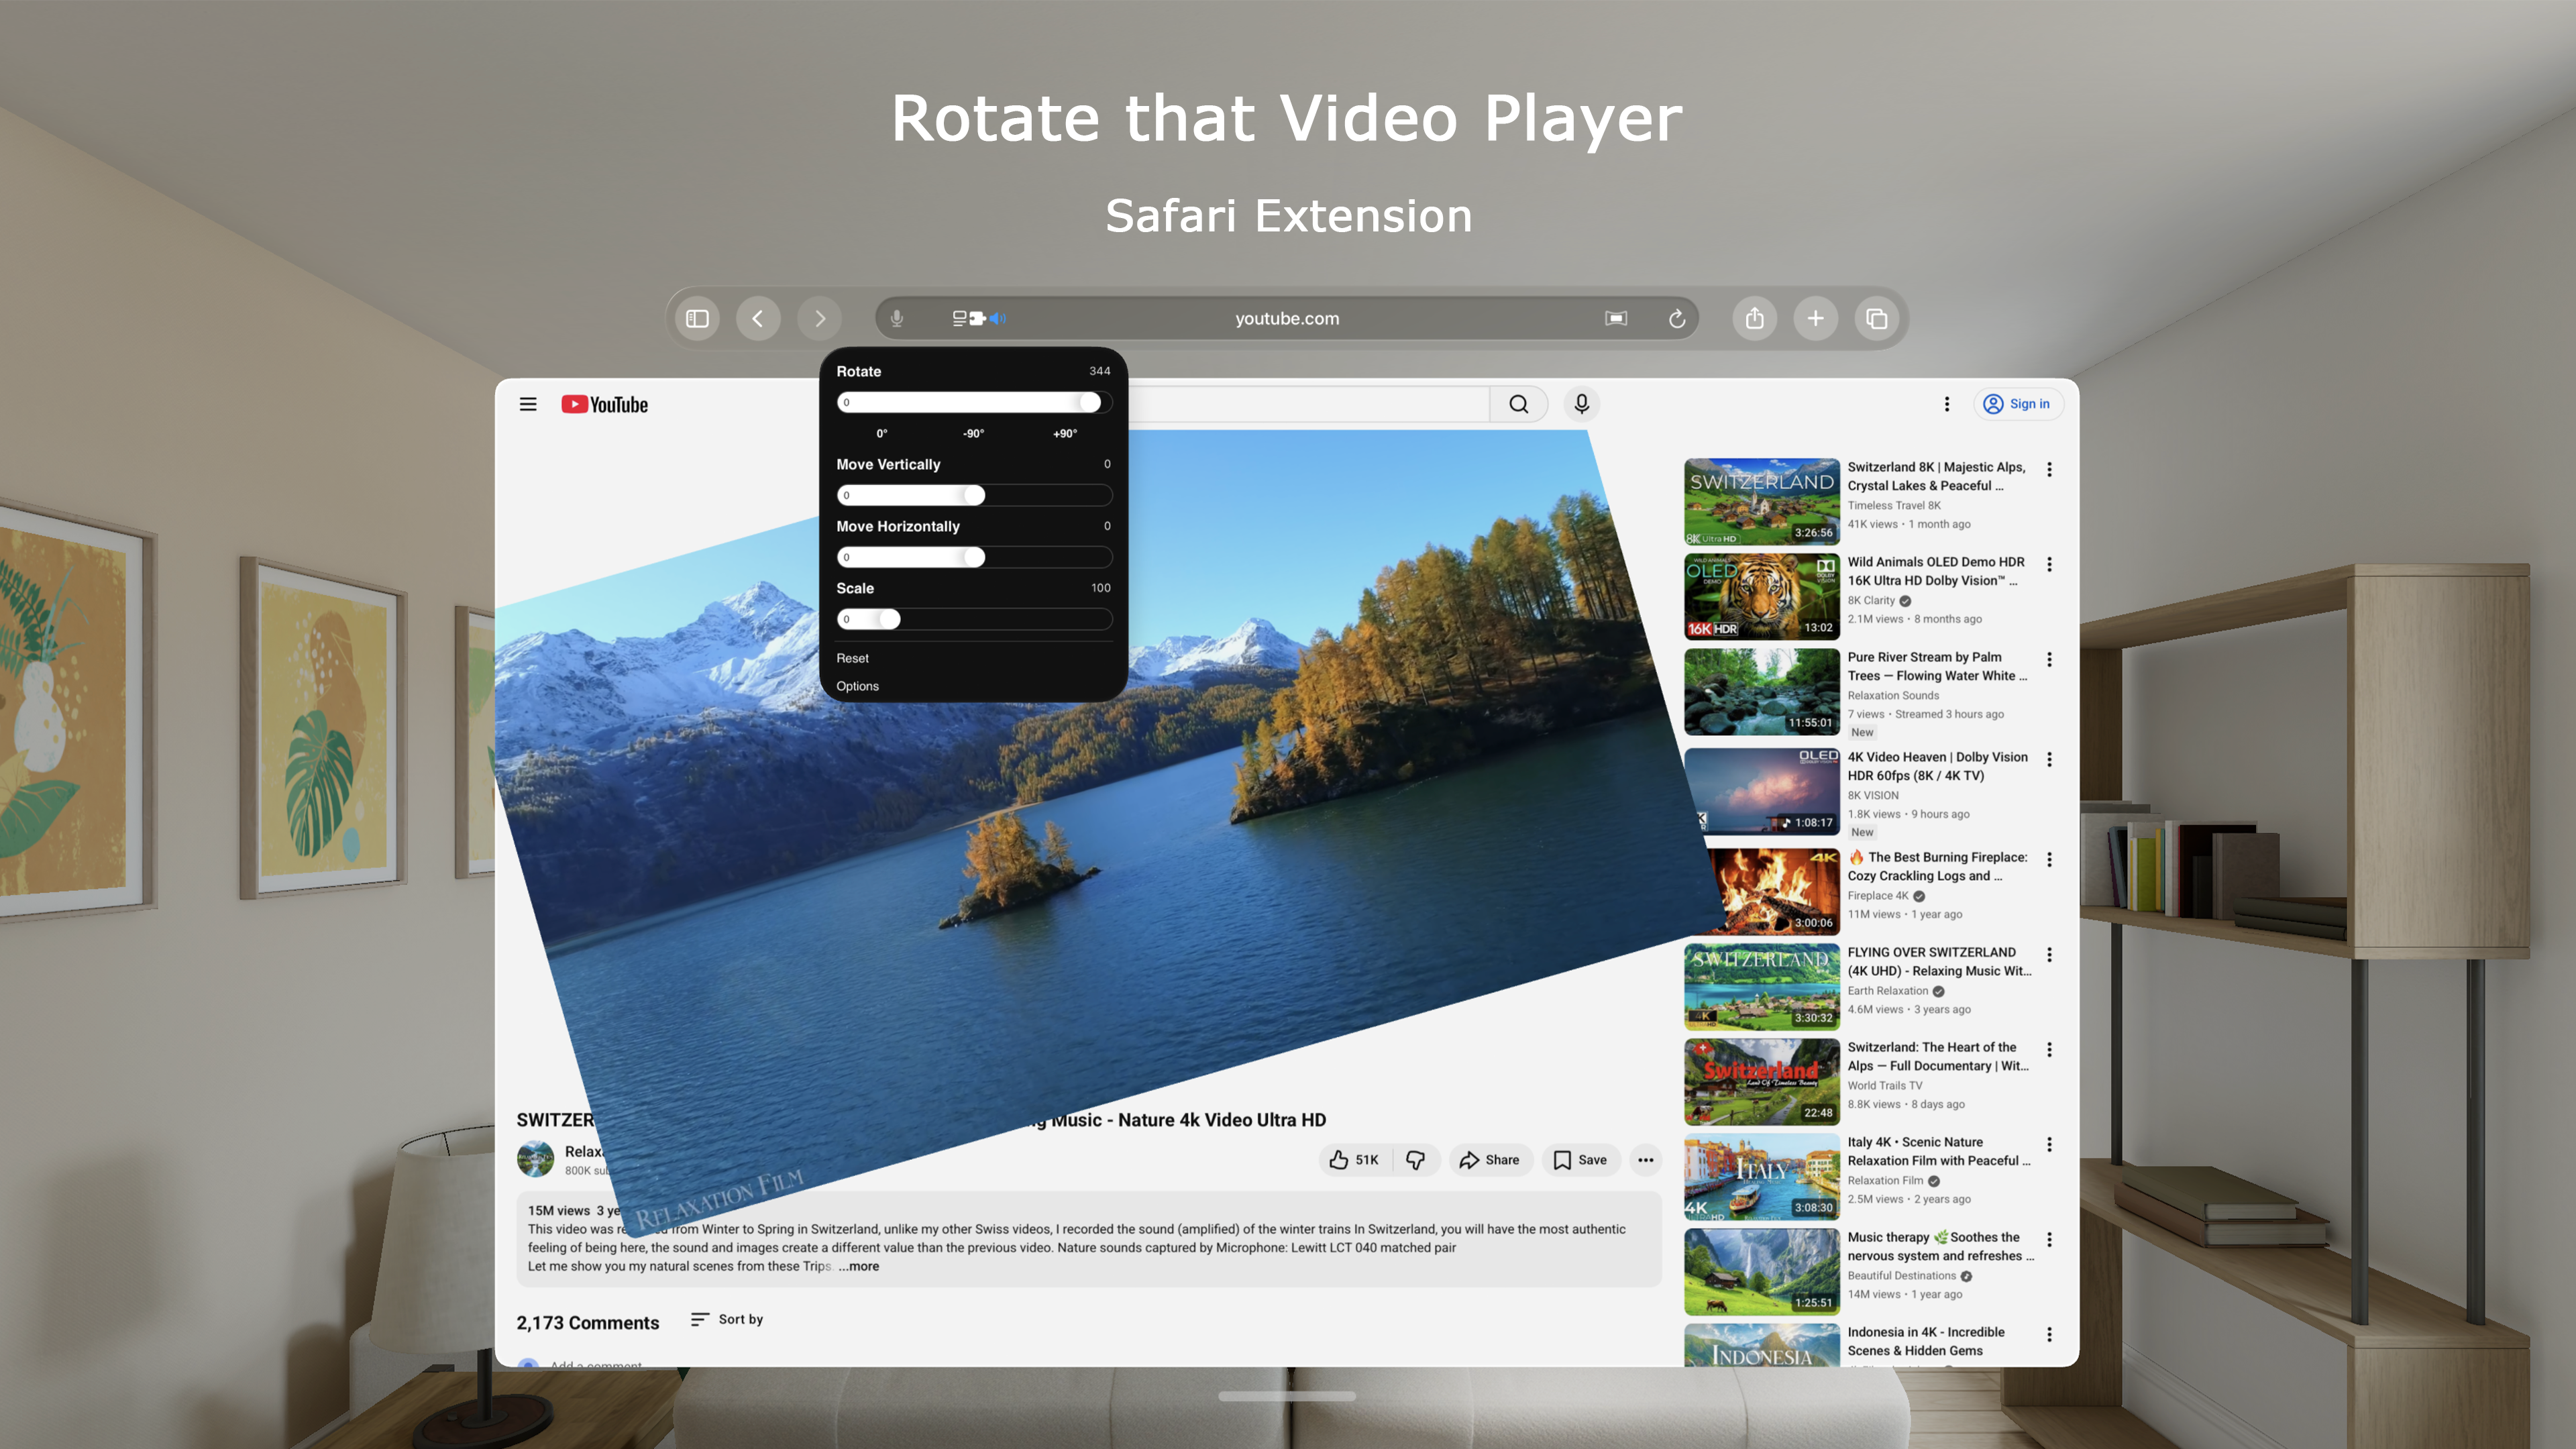The image size is (2576, 1449).
Task: Go back with the left chevron button
Action: (x=758, y=318)
